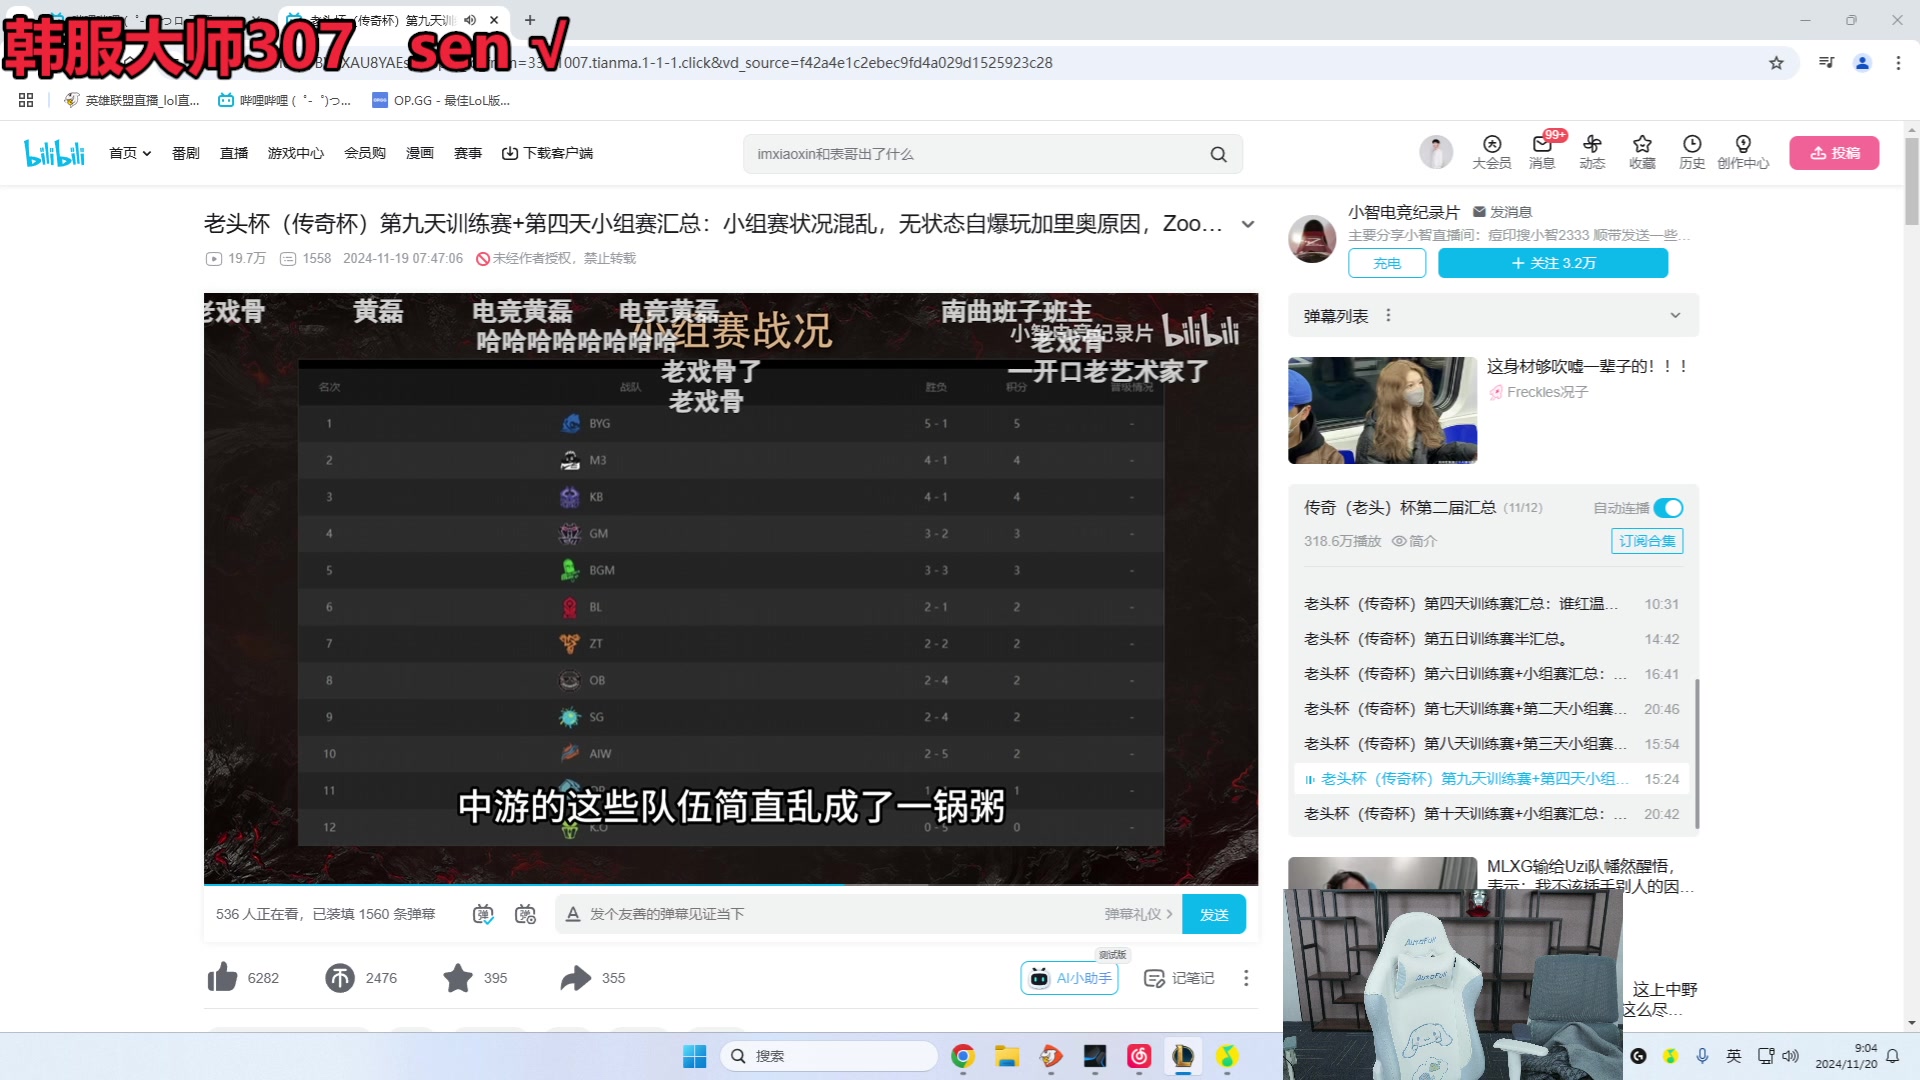Click the 发送 danmaku send button
Screen dimensions: 1920x1080
click(x=1214, y=914)
